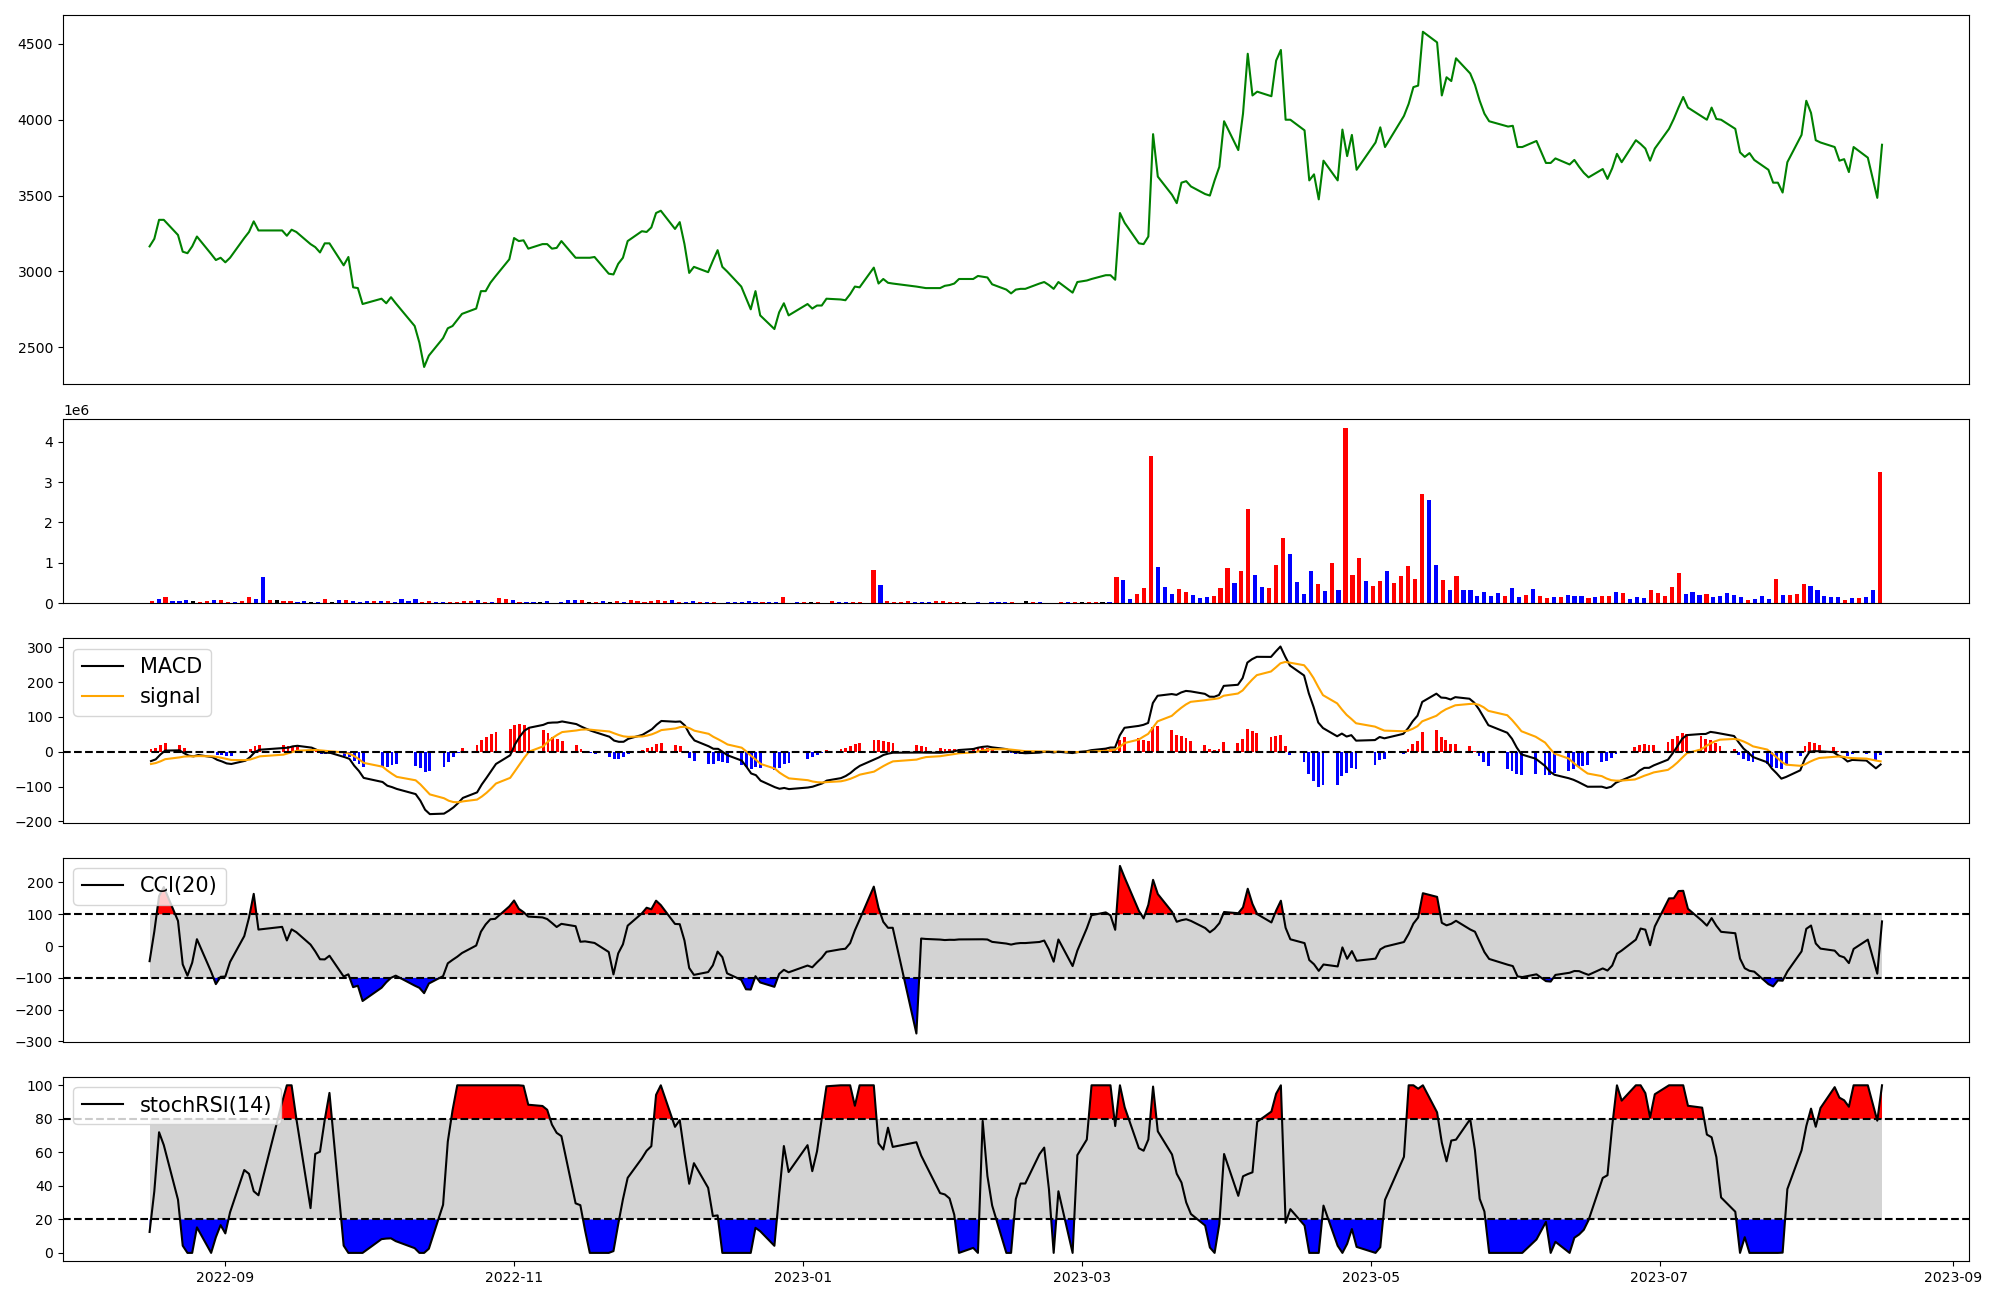Click the lowest point of the green price line
Screen dimensions: 2000x1300
(x=424, y=366)
